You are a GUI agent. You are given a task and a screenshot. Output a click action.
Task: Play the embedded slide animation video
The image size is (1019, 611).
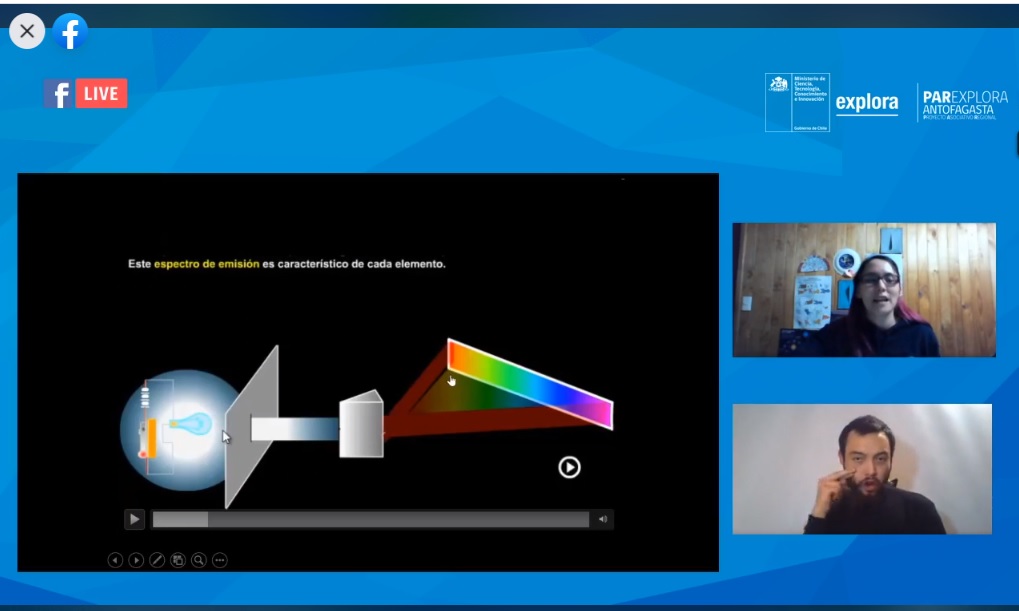[134, 519]
